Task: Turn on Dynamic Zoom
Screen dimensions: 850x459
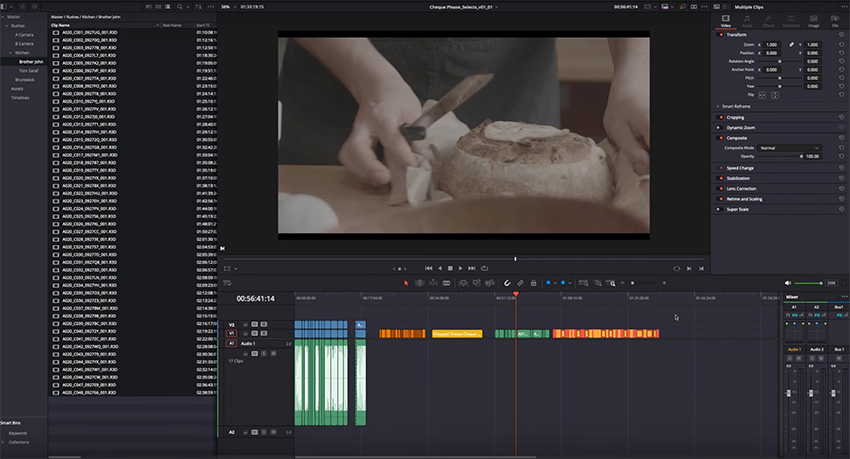Action: tap(720, 127)
